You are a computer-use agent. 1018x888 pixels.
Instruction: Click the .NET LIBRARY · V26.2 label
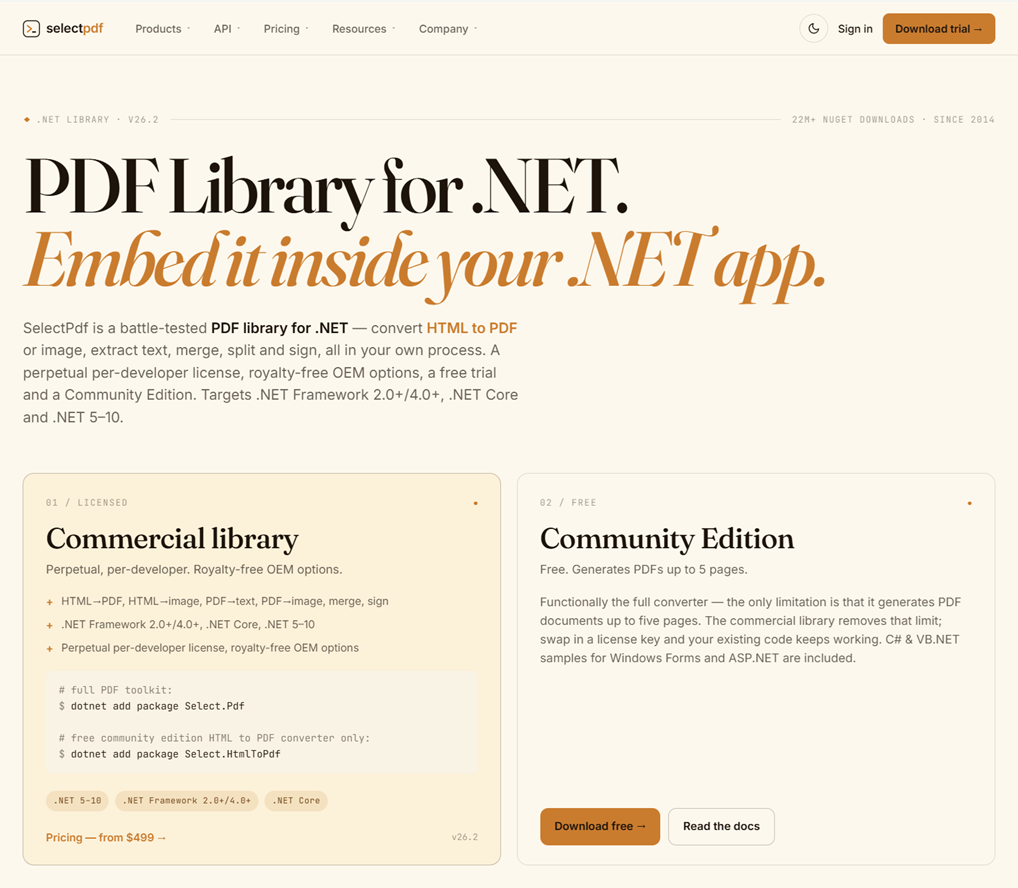point(97,119)
